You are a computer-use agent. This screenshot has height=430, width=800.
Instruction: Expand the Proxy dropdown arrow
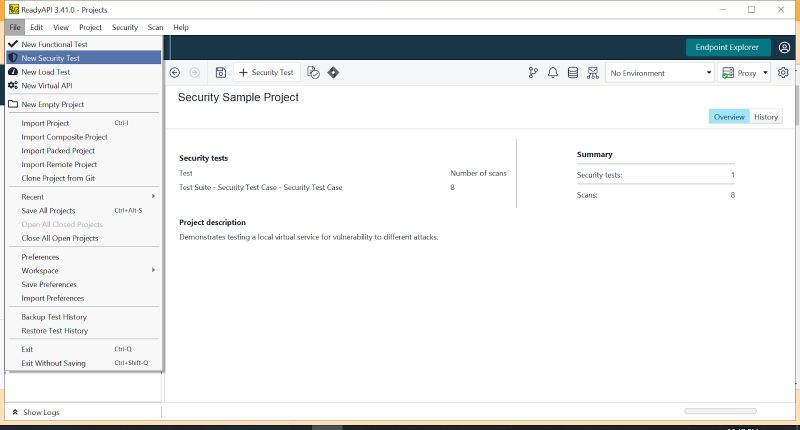pyautogui.click(x=765, y=73)
